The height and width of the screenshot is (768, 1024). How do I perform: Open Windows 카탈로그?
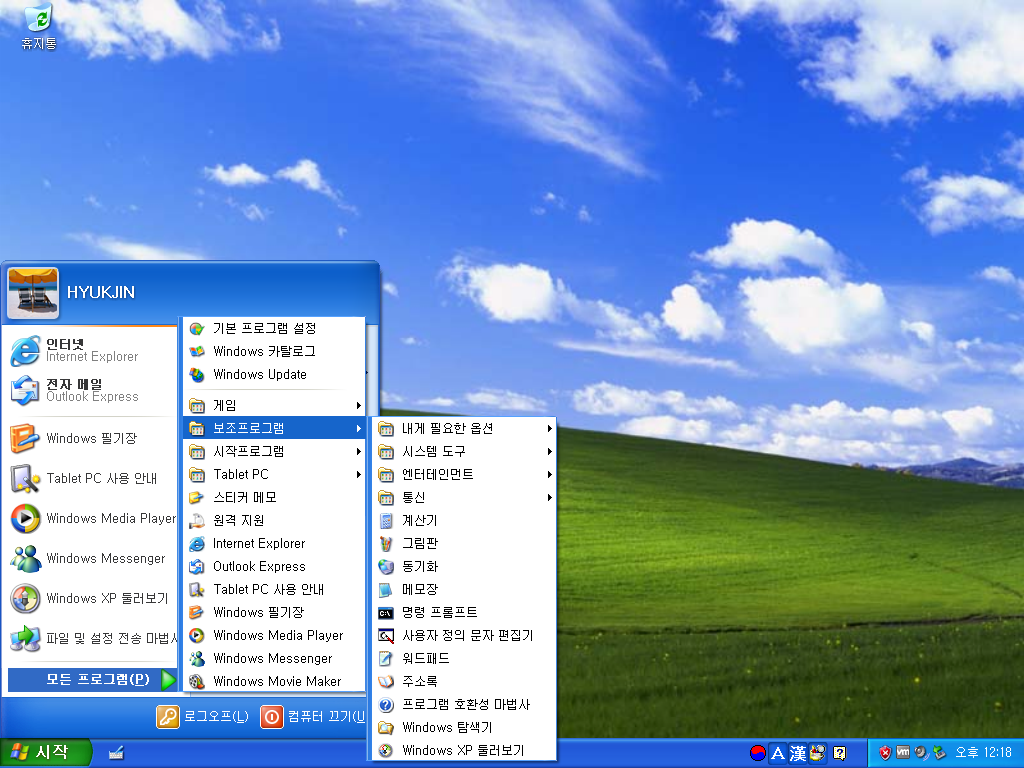(274, 351)
